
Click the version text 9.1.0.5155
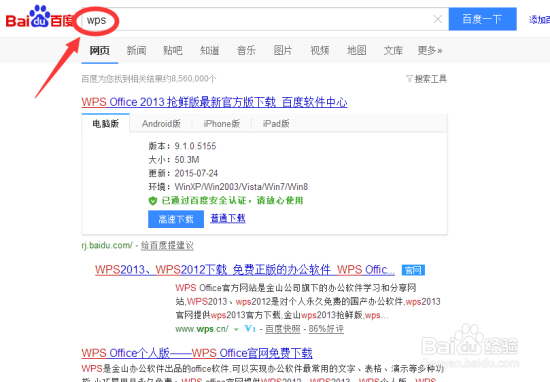coord(195,146)
